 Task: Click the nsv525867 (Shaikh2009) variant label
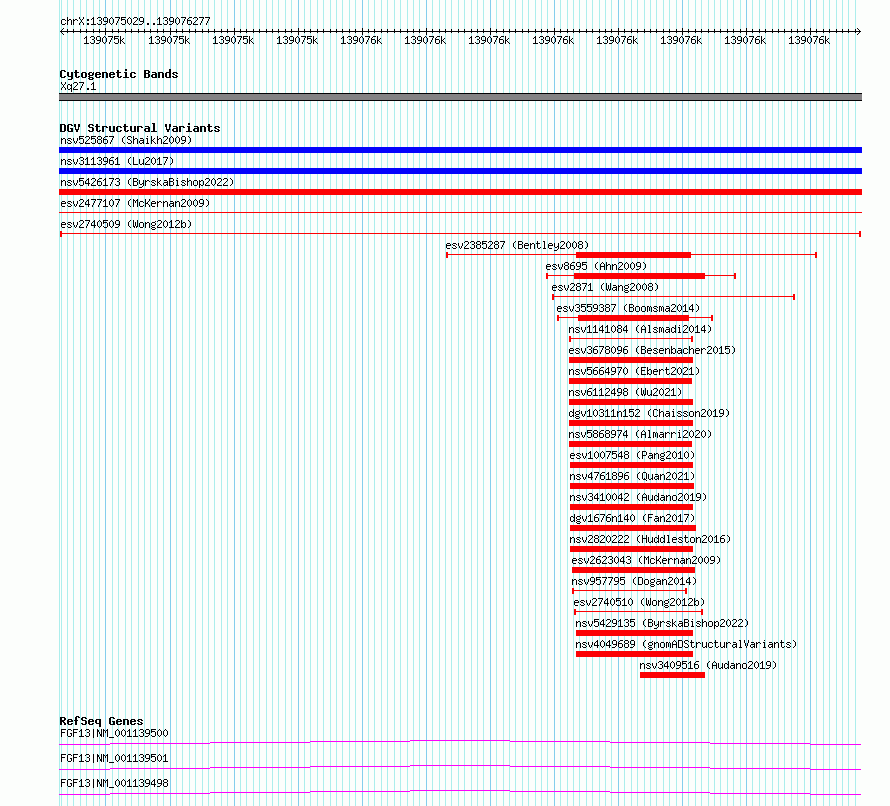(126, 140)
